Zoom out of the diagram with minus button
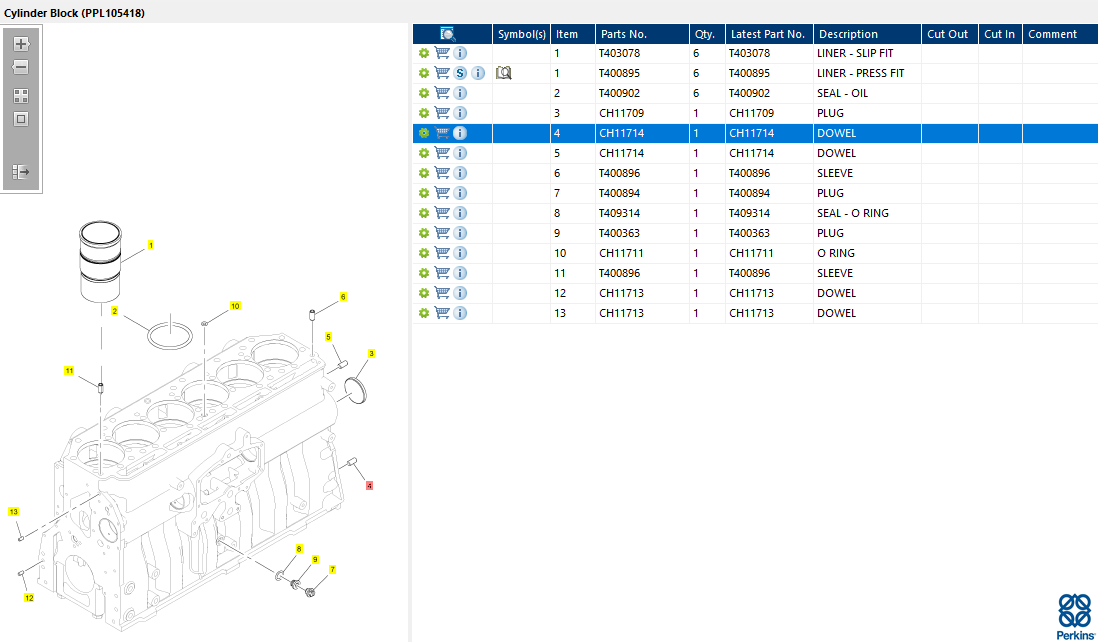The image size is (1098, 642). pyautogui.click(x=20, y=68)
